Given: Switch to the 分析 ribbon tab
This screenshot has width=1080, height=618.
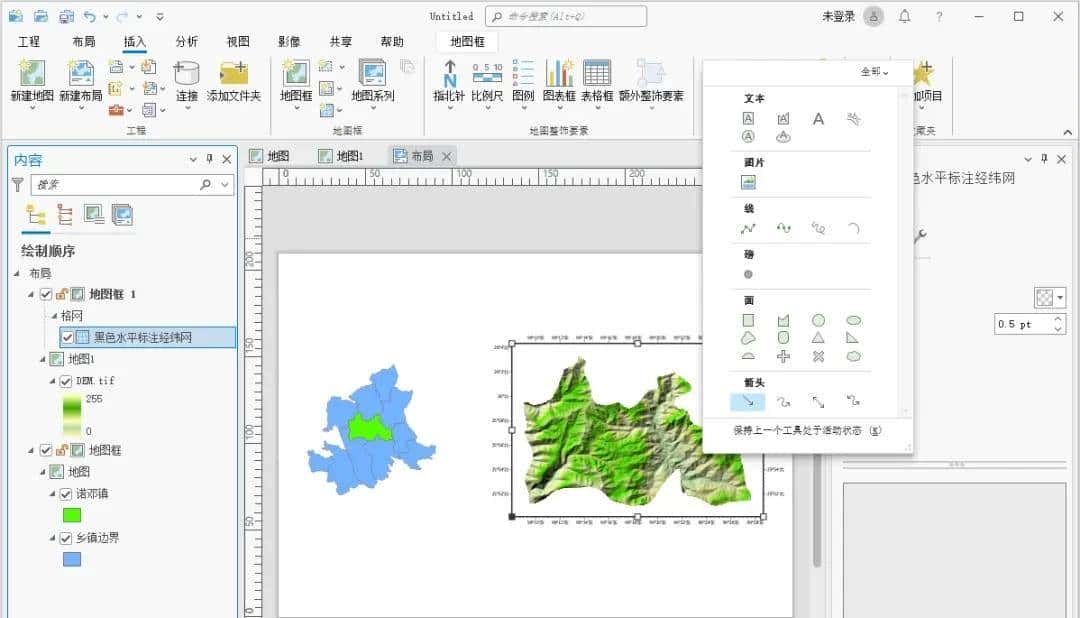Looking at the screenshot, I should coord(188,41).
